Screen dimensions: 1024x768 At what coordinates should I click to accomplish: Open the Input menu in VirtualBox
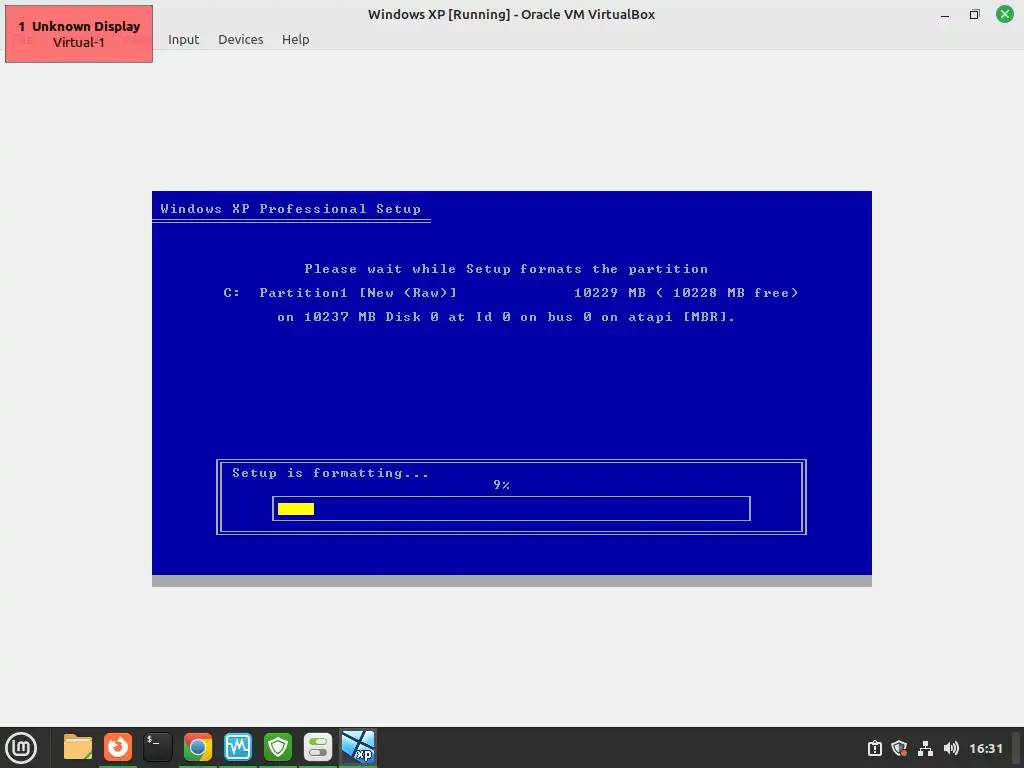tap(184, 39)
